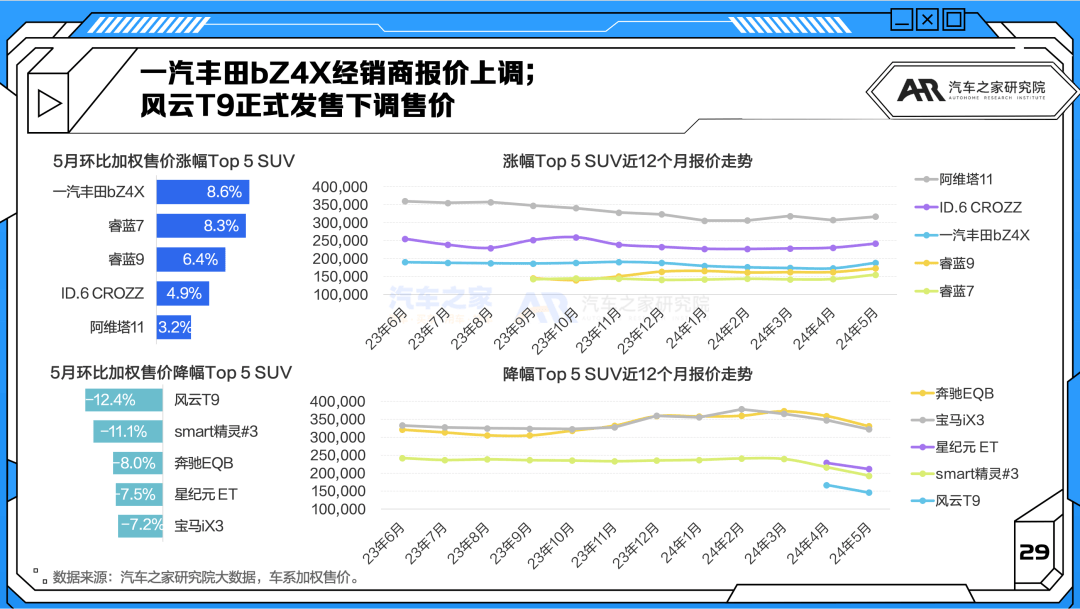Click the 奔驰EQB legend entry

pos(953,393)
